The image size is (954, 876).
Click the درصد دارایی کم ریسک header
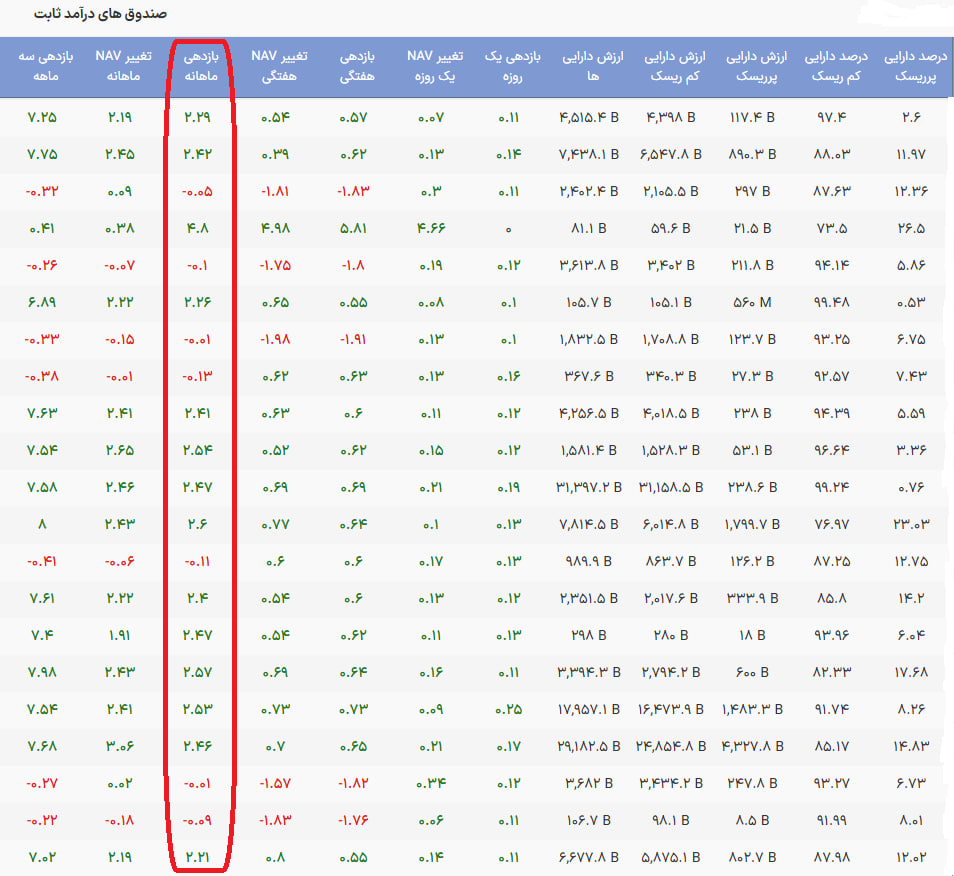[x=837, y=66]
